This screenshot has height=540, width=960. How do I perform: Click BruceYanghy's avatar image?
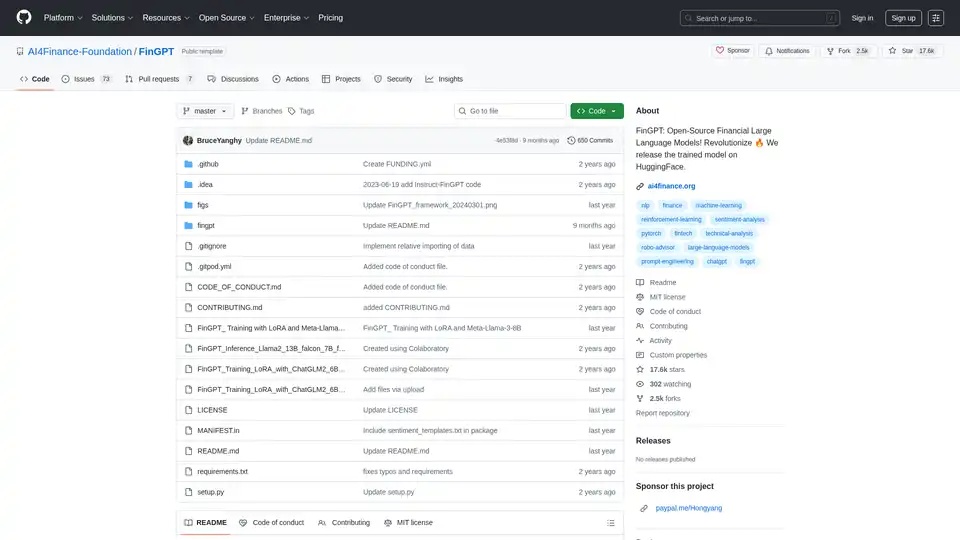(x=188, y=141)
